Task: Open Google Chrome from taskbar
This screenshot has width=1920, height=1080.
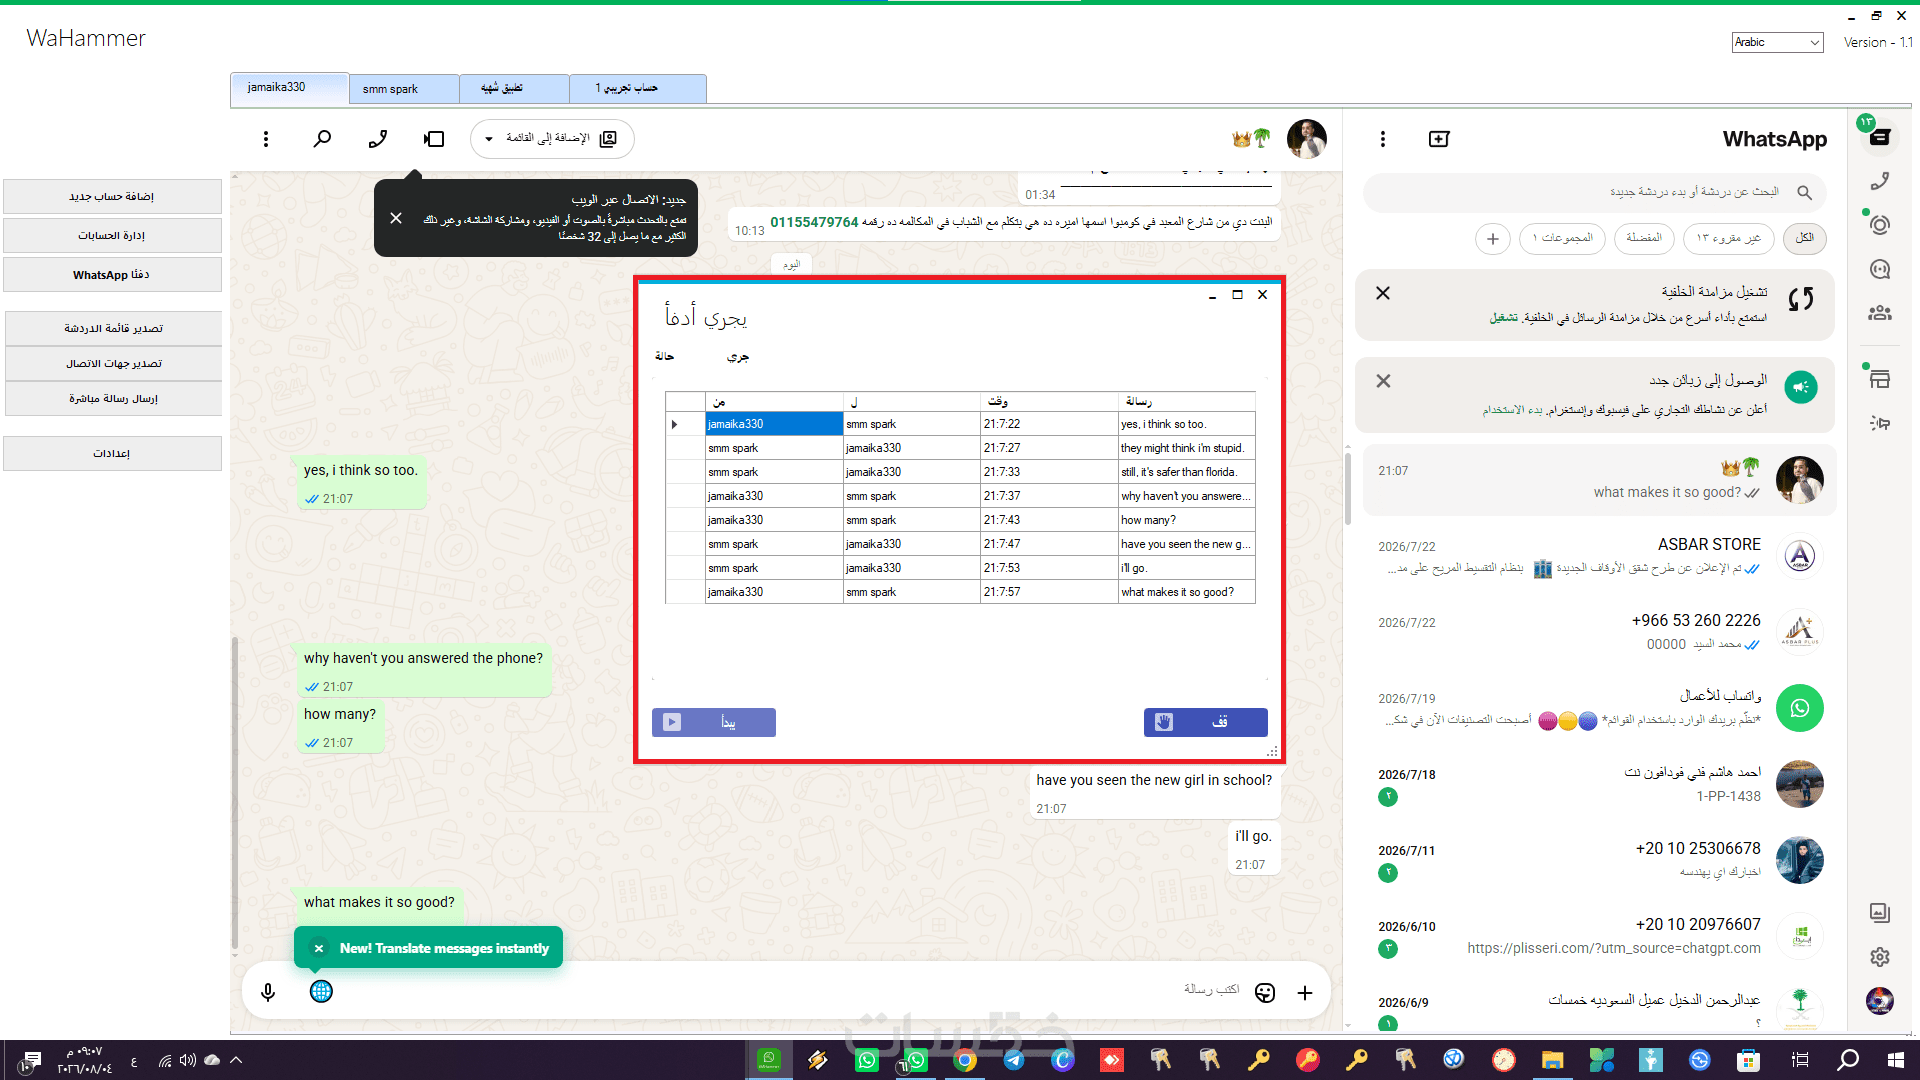Action: pos(965,1060)
